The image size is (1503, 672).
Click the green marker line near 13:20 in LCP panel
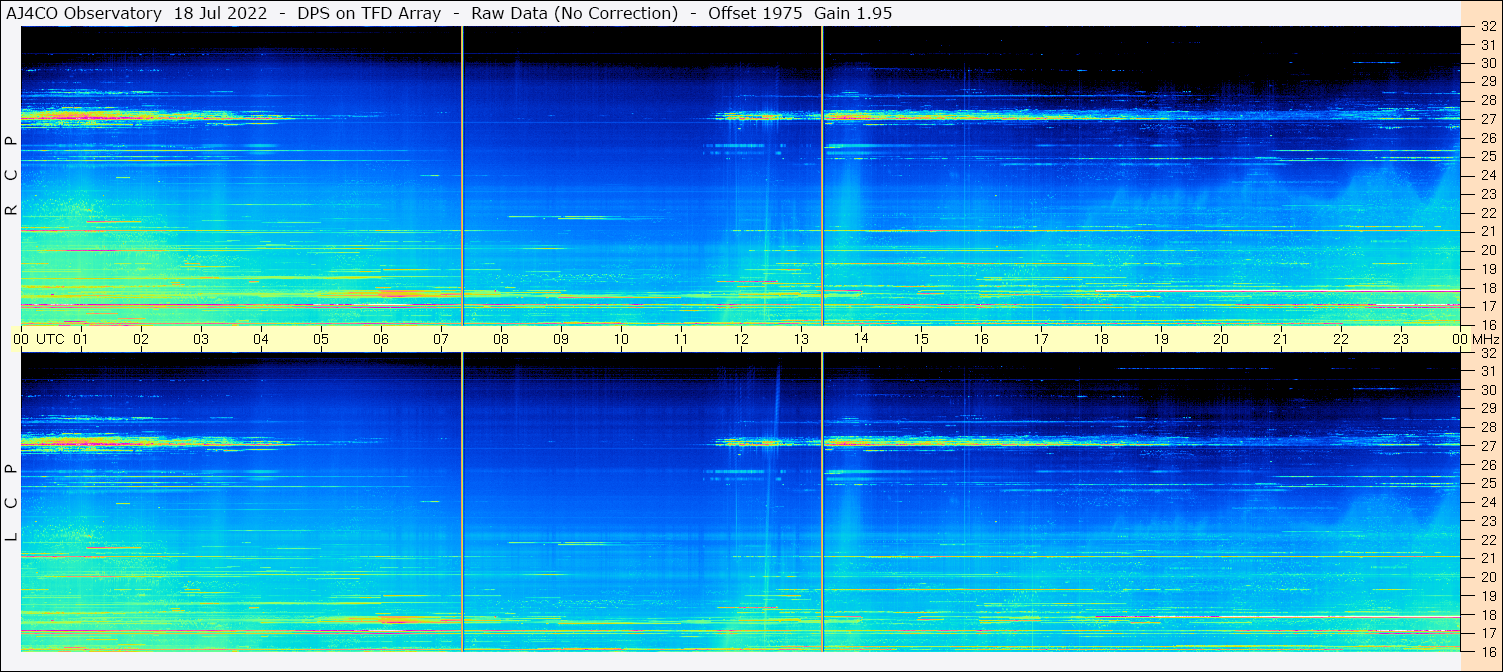click(x=822, y=502)
